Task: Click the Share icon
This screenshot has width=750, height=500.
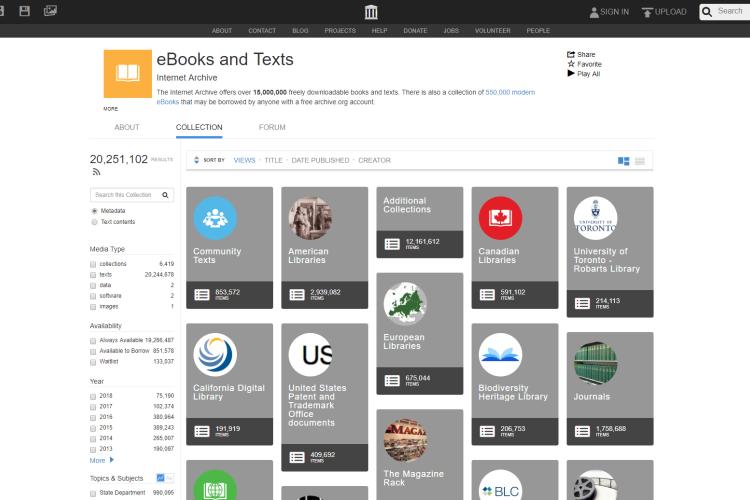Action: (x=571, y=55)
